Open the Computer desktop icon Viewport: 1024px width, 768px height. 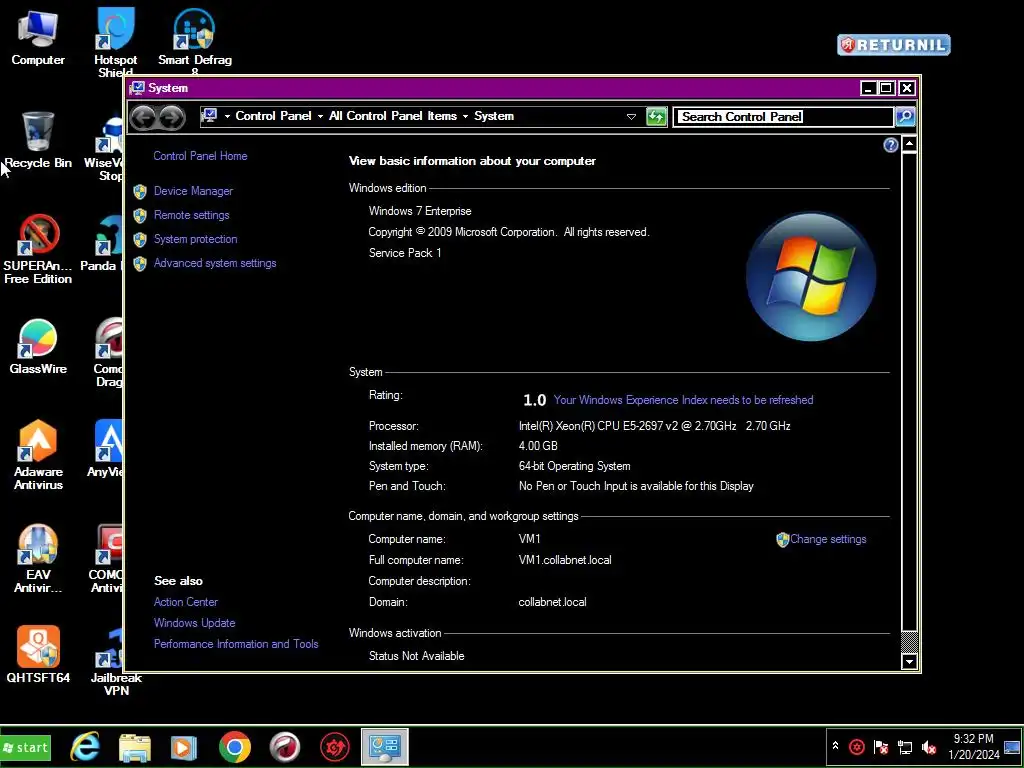pyautogui.click(x=38, y=38)
